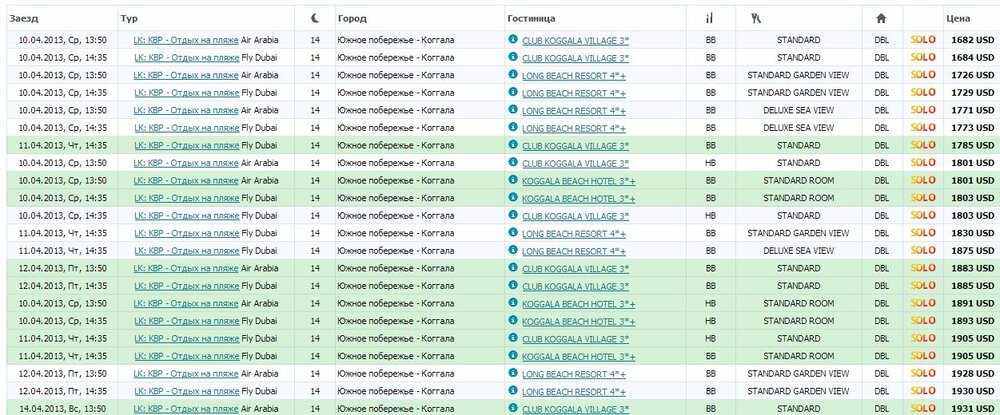Open info icon for the 1885 USD row
The height and width of the screenshot is (415, 1000).
point(512,285)
